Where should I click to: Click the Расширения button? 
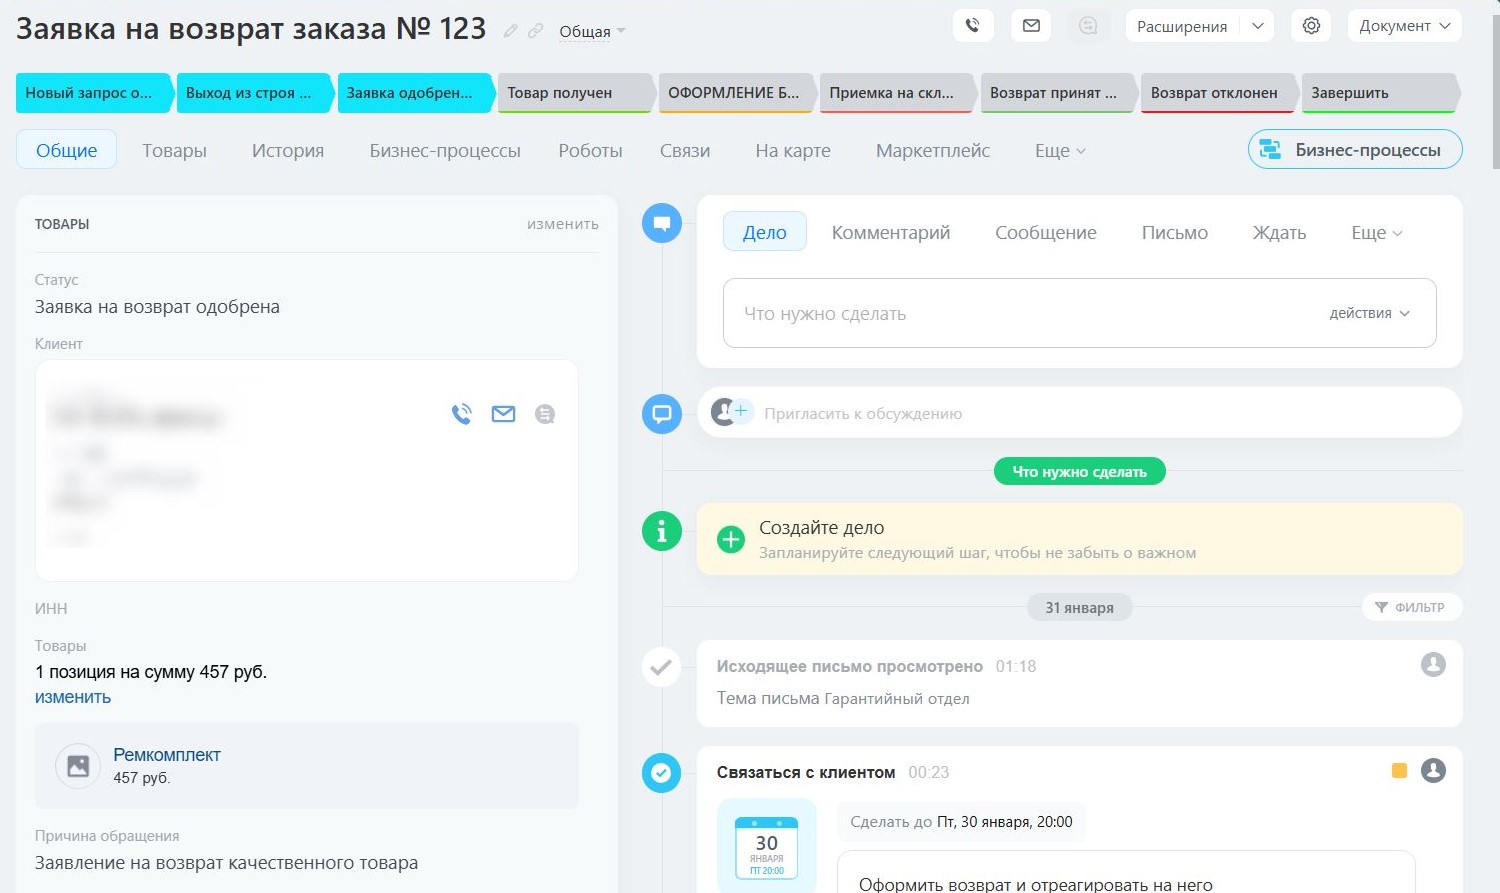coord(1182,26)
